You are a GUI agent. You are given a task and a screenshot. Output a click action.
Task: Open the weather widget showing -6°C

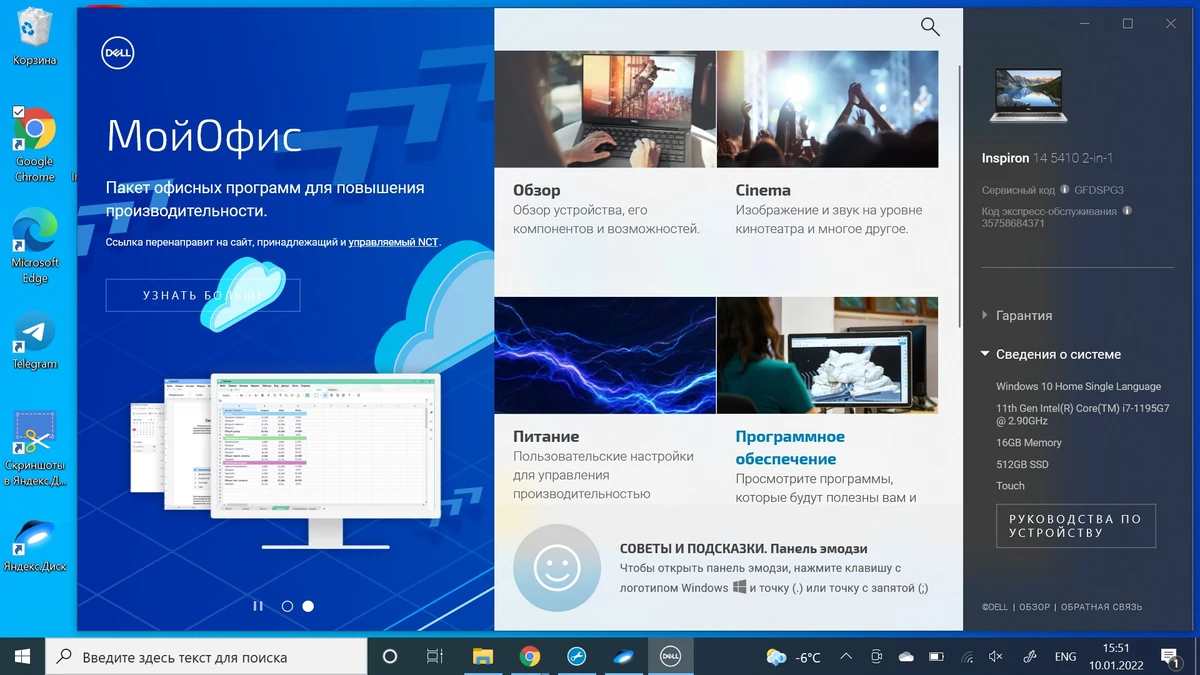(793, 657)
